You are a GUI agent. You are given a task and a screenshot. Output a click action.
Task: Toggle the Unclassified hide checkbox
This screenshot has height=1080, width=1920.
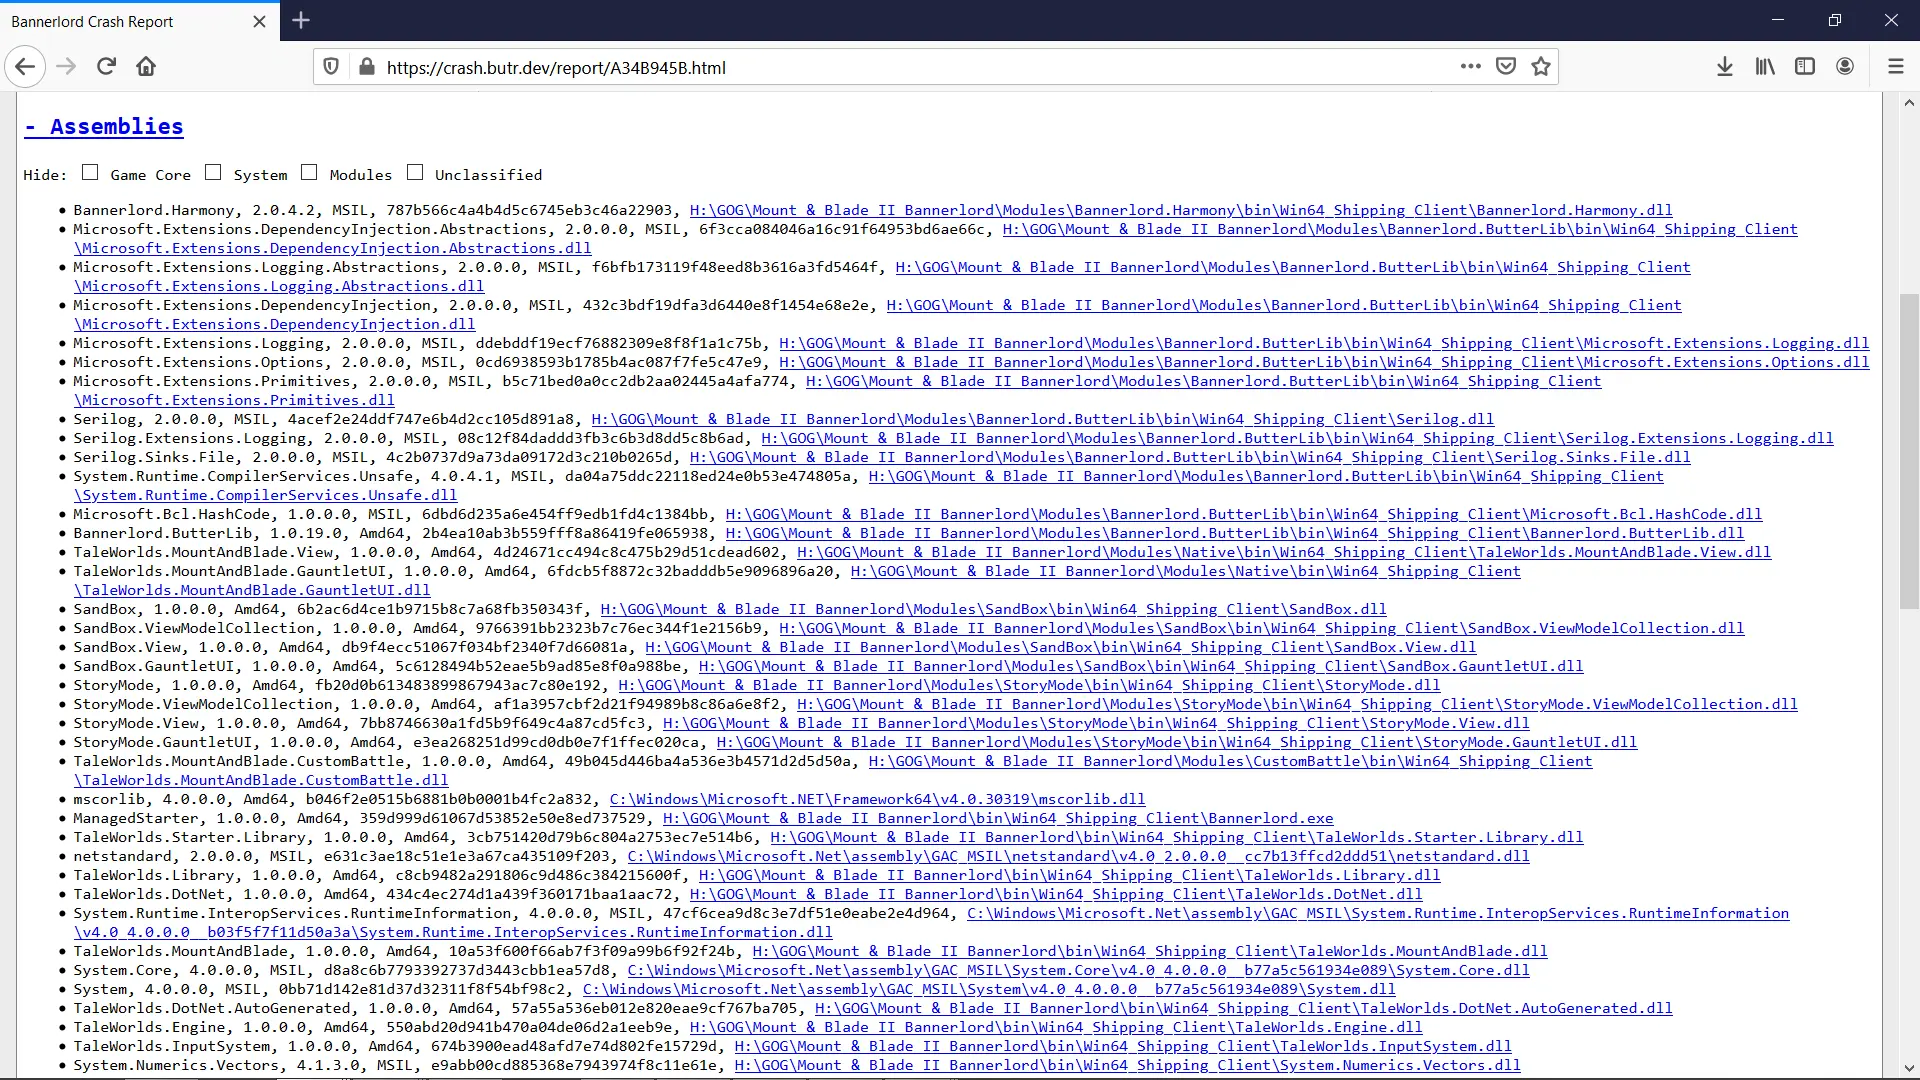point(415,173)
